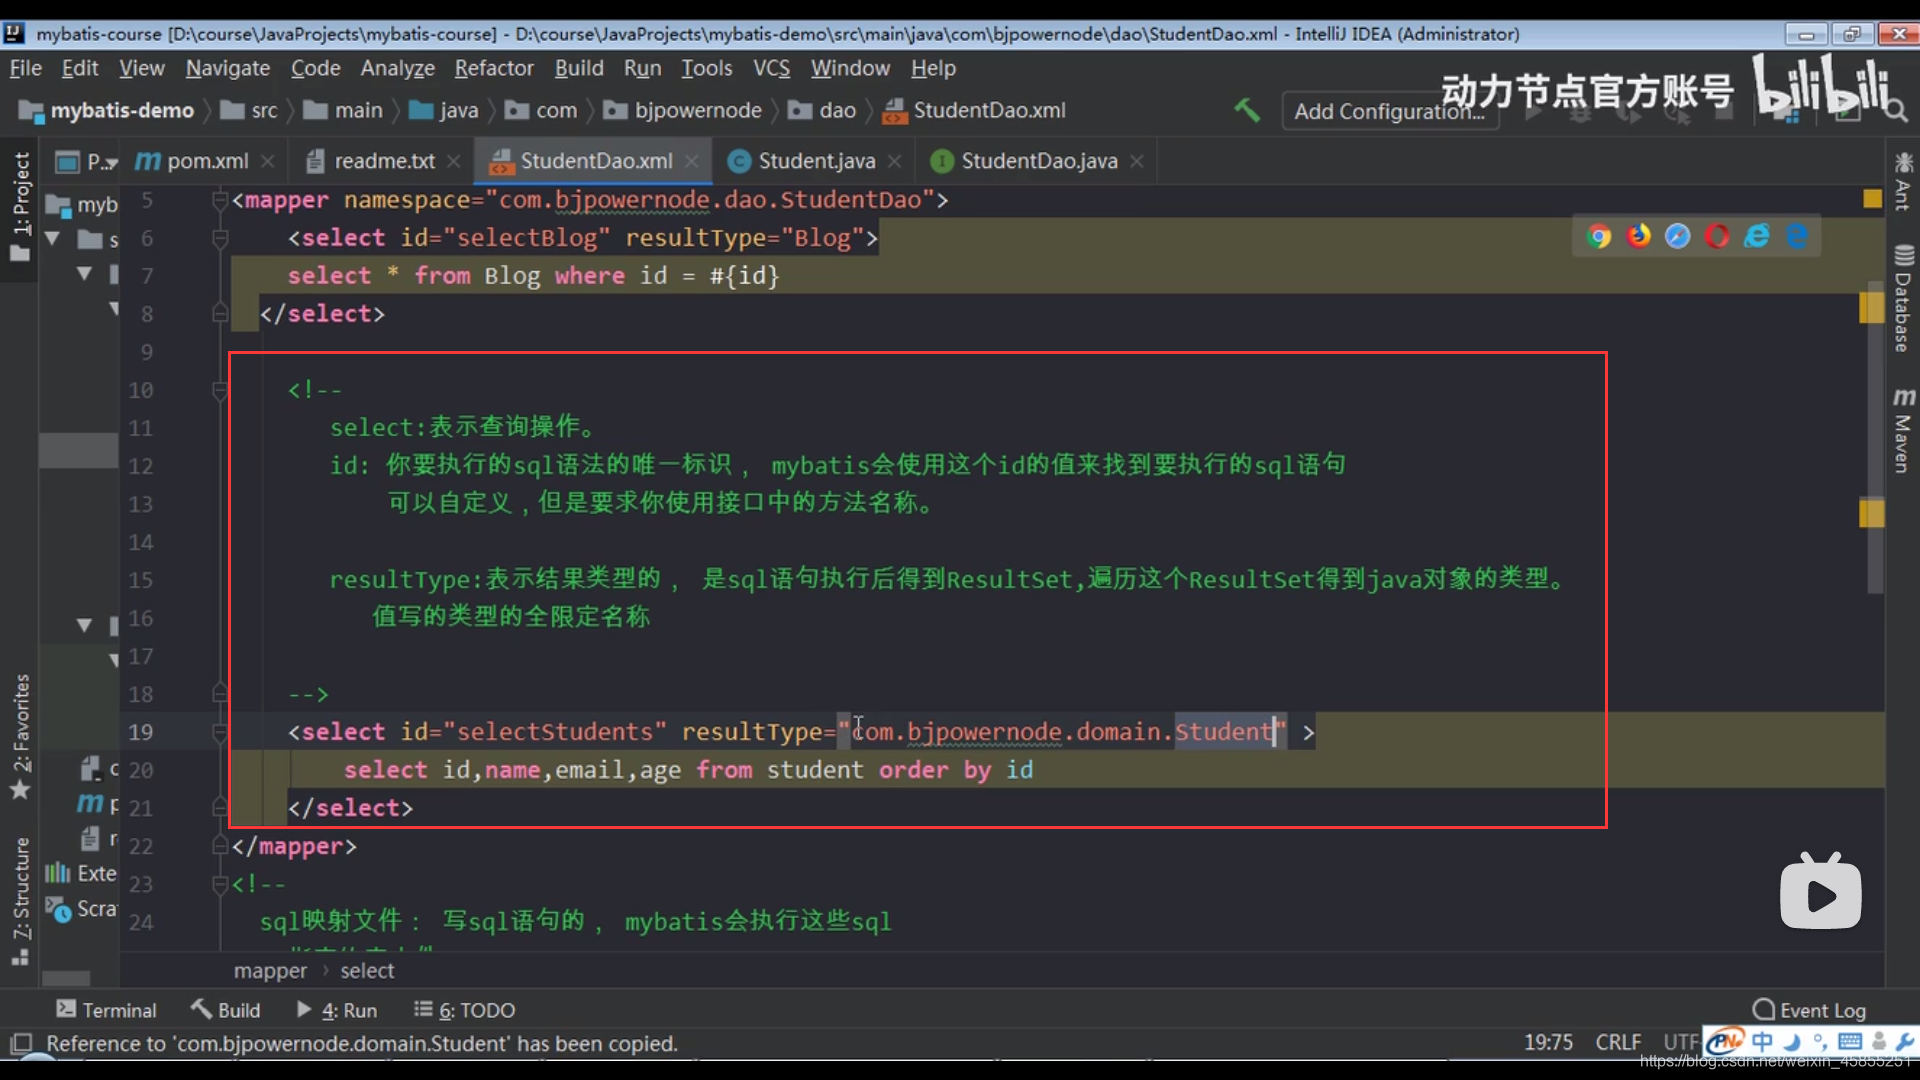Open the View menu
This screenshot has width=1920, height=1080.
tap(141, 68)
